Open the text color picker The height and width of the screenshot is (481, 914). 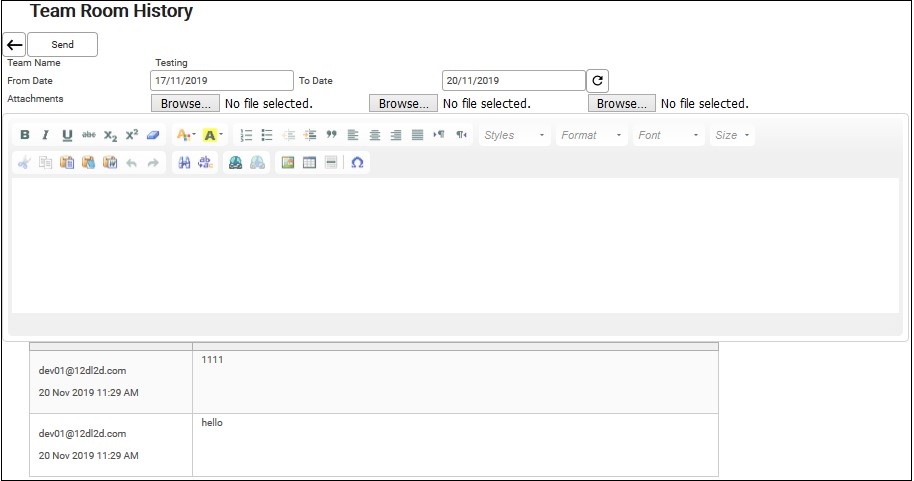click(x=185, y=135)
